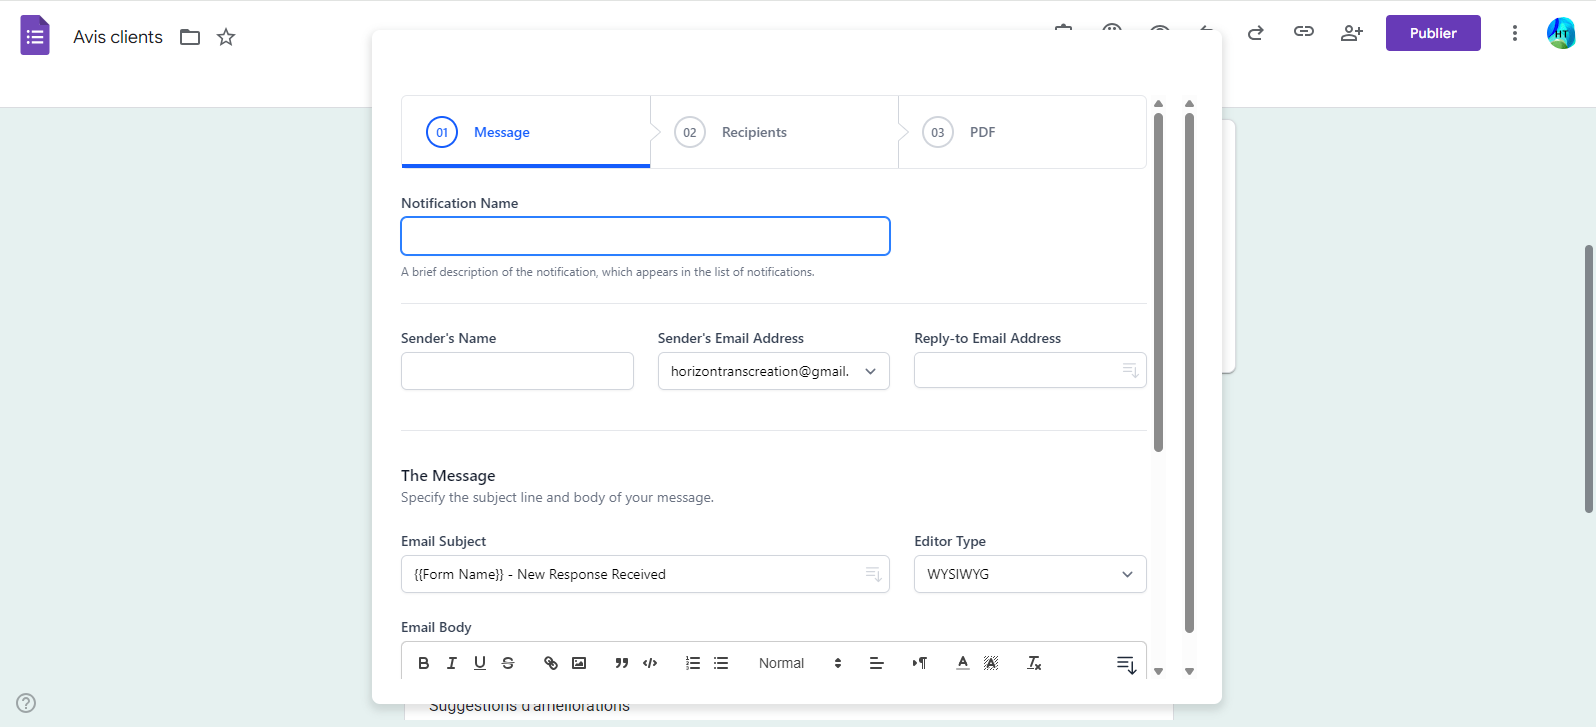This screenshot has height=727, width=1596.
Task: Insert a link using the editor toolbar
Action: click(x=551, y=663)
